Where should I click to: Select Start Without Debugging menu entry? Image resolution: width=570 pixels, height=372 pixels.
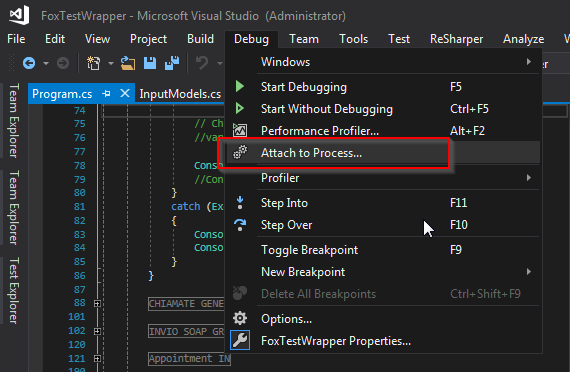384,108
